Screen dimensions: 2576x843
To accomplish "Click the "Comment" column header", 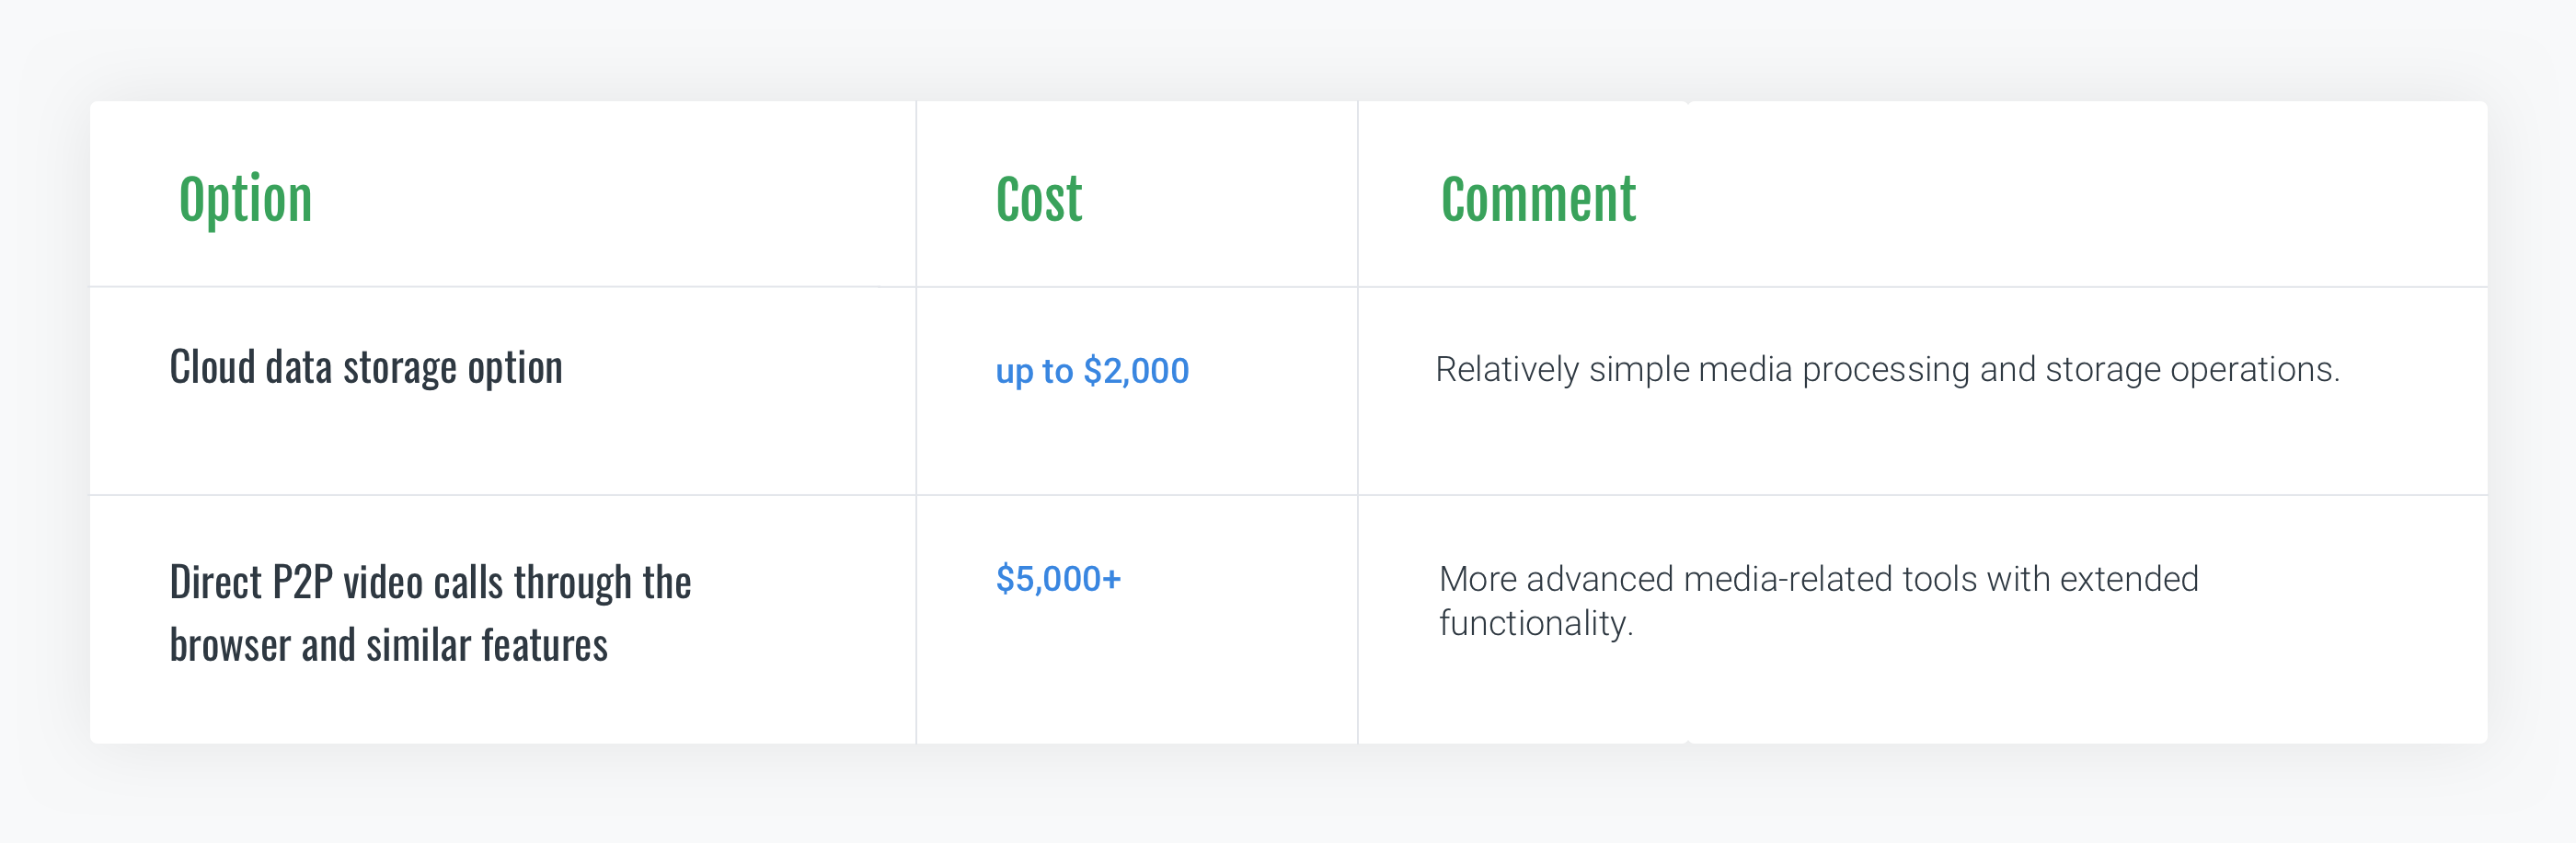I will [x=1537, y=200].
